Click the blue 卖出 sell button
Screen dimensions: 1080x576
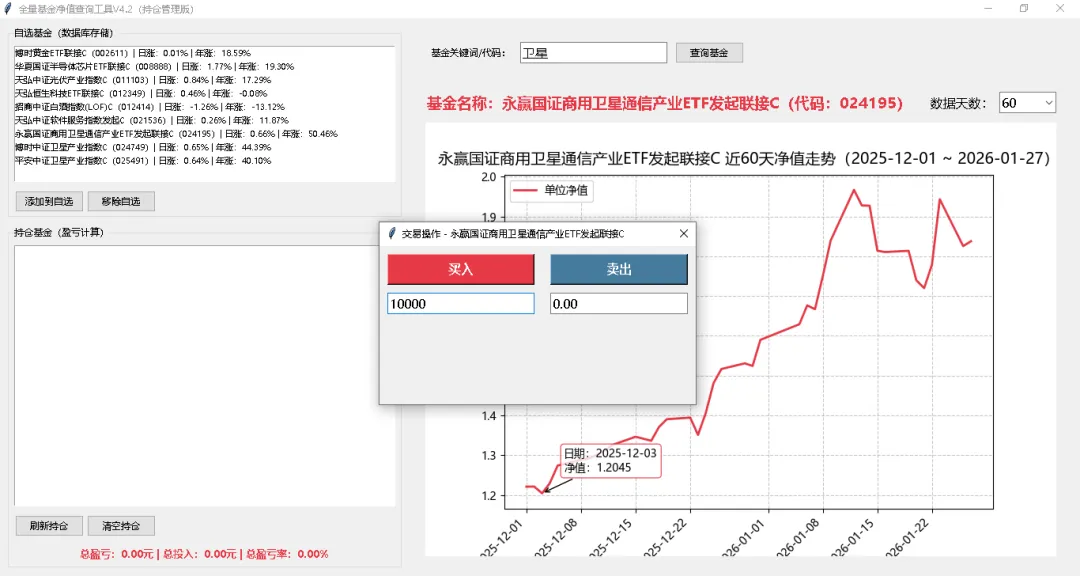pyautogui.click(x=619, y=269)
